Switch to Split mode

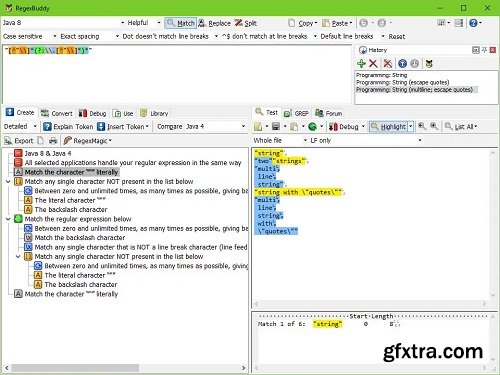[x=245, y=23]
